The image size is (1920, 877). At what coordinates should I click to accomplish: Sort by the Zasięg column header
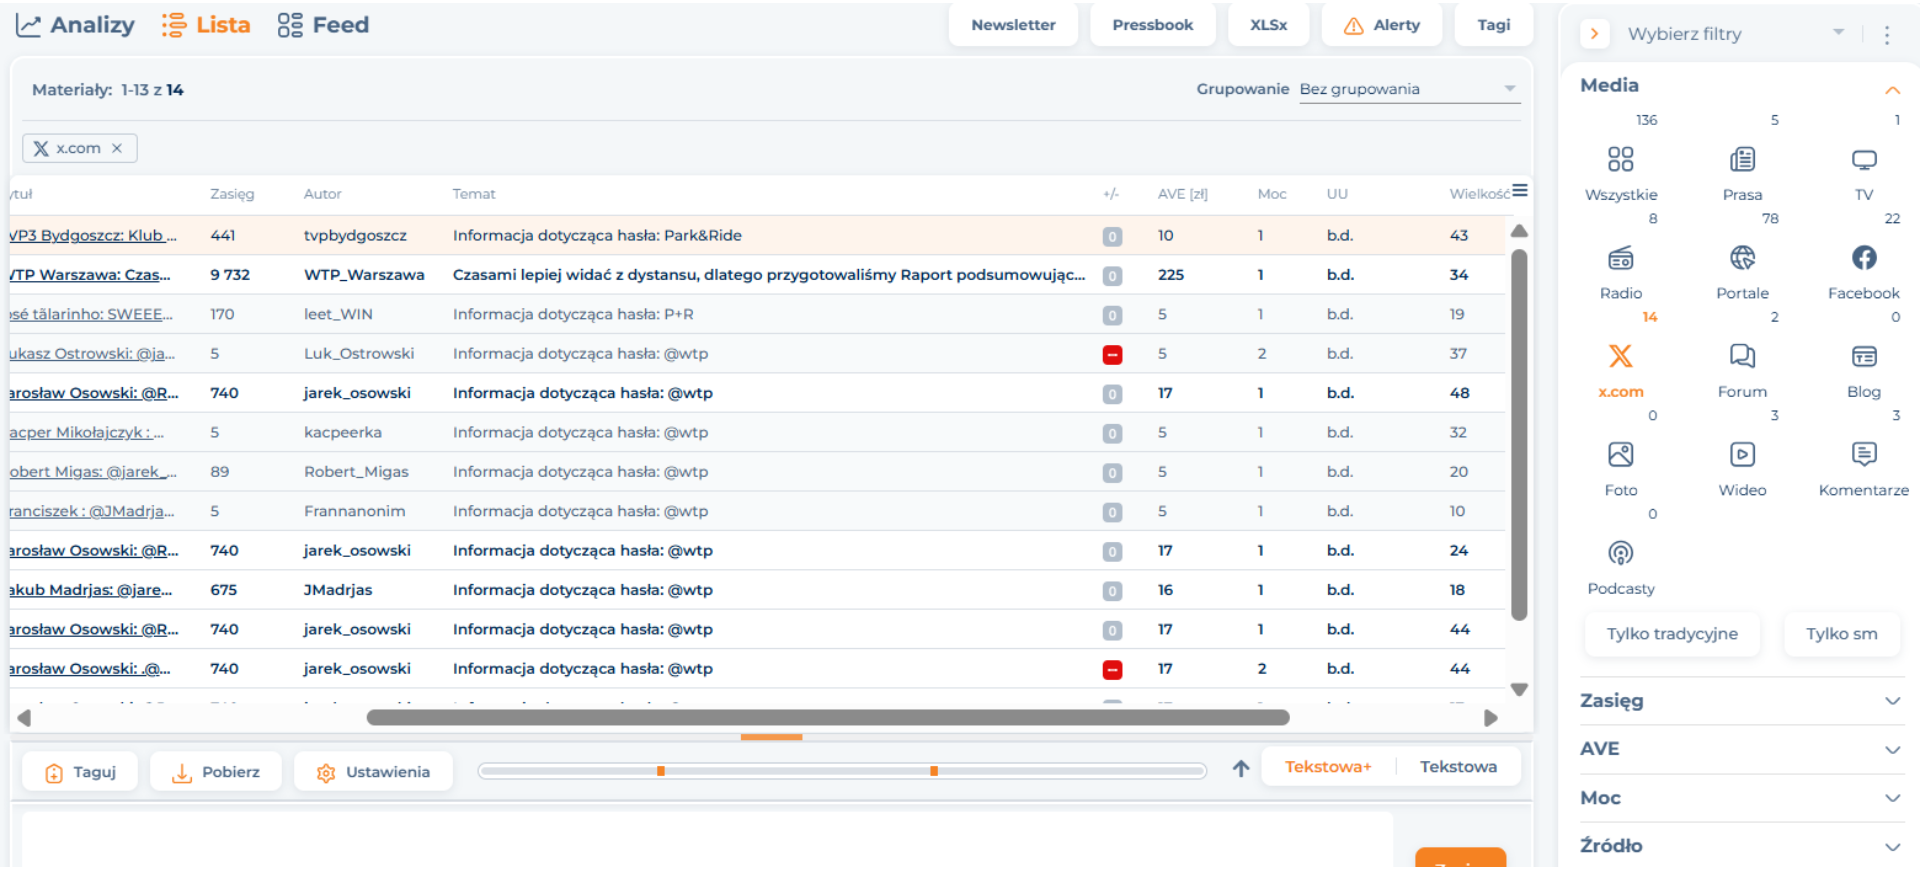pos(232,194)
